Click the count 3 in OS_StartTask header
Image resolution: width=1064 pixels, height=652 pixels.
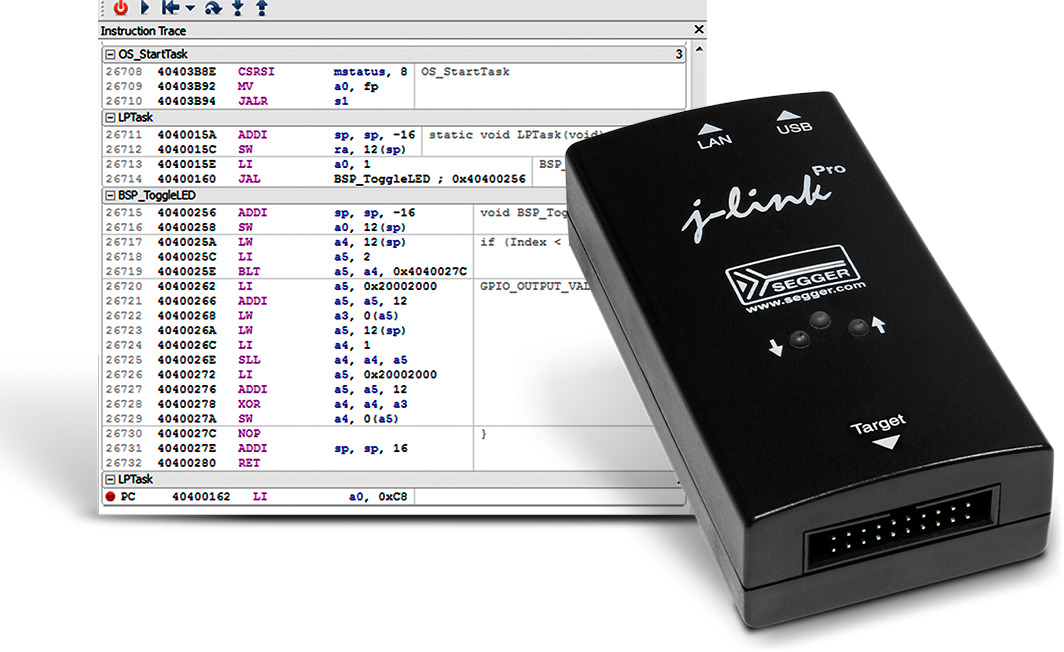click(x=679, y=54)
